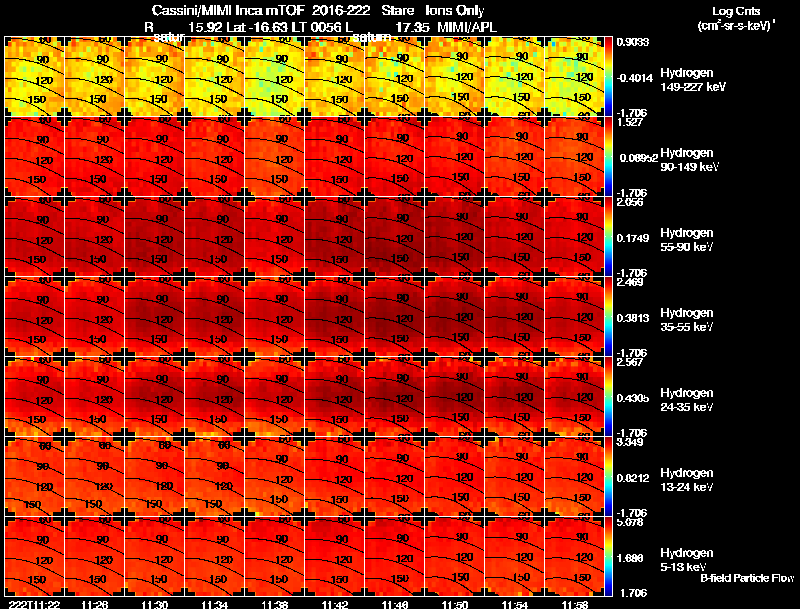The width and height of the screenshot is (800, 609).
Task: Select the color bar for Hydrogen 5-13 keV
Action: click(608, 556)
